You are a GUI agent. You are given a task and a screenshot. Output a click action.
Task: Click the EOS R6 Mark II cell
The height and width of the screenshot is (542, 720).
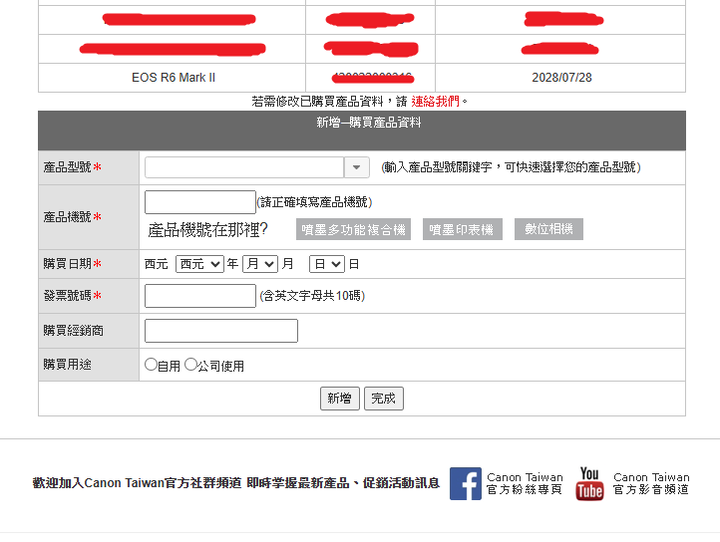click(172, 78)
